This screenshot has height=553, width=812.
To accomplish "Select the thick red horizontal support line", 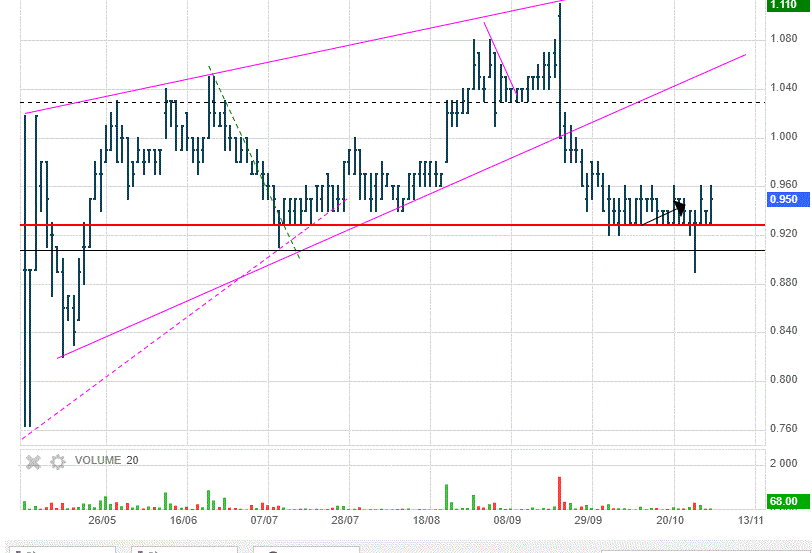I will coord(393,225).
